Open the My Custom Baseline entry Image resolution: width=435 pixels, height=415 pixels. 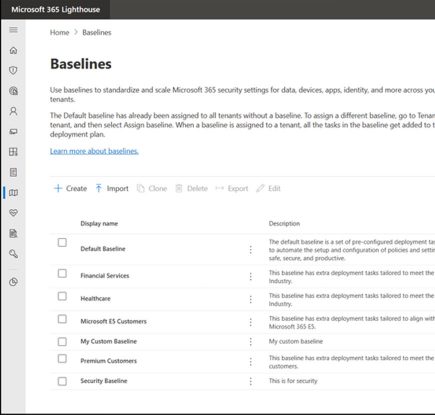pyautogui.click(x=108, y=341)
